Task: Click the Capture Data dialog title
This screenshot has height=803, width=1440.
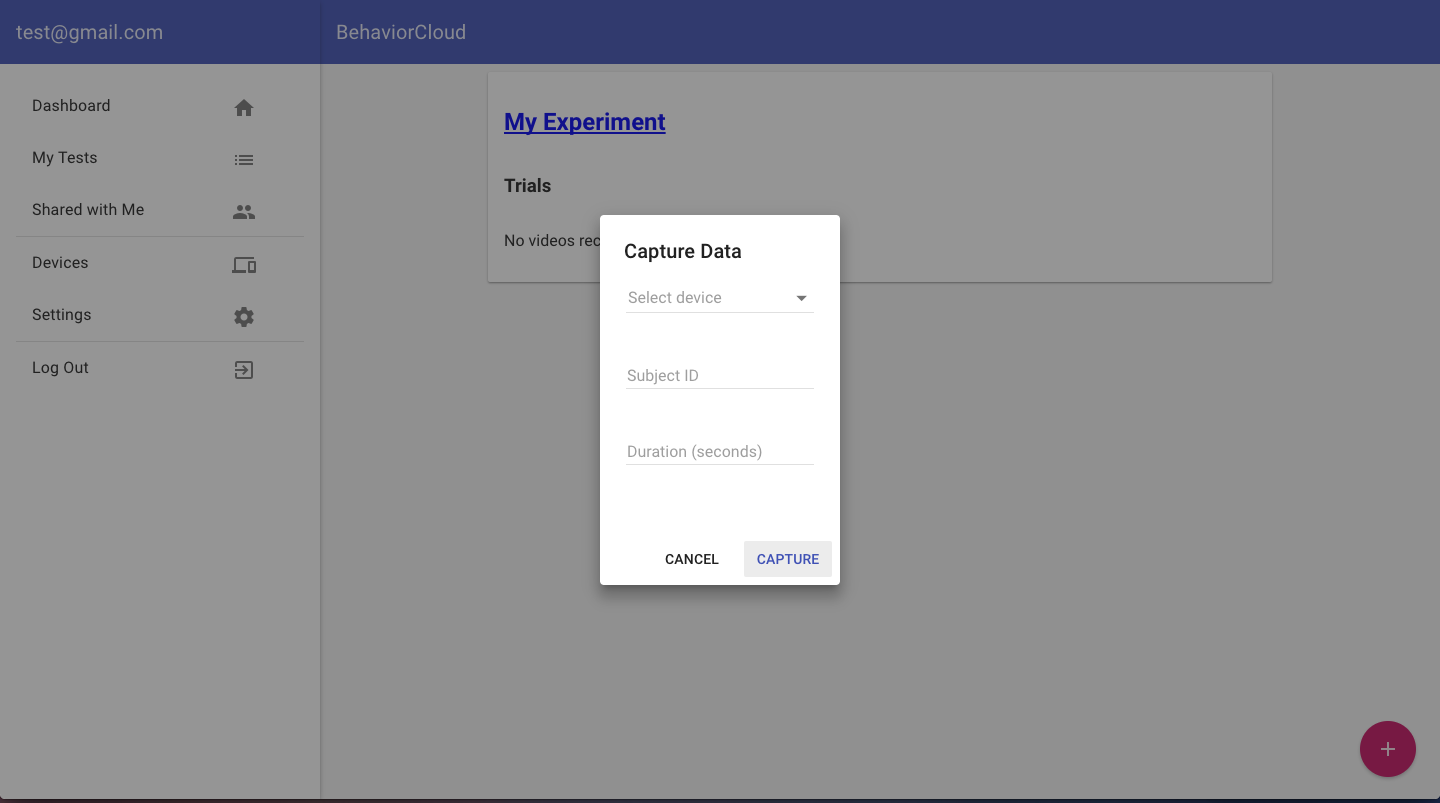Action: pyautogui.click(x=683, y=251)
